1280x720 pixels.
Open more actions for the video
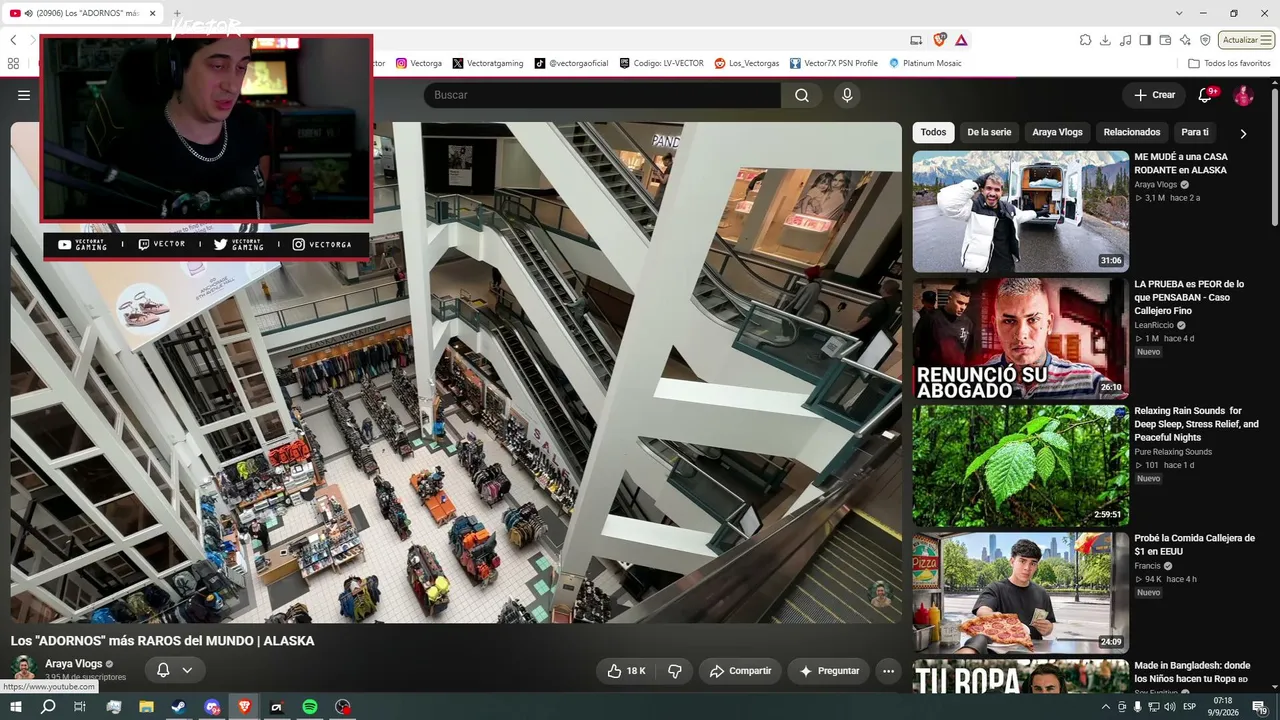coord(888,671)
